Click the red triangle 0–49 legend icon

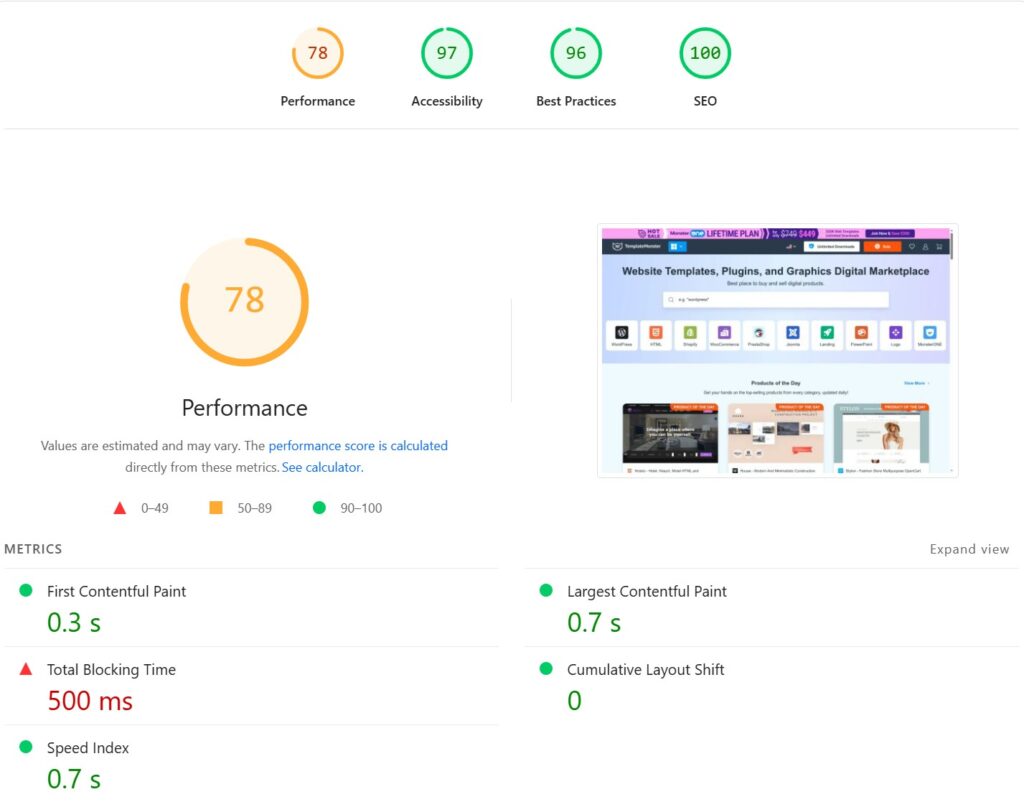coord(120,508)
